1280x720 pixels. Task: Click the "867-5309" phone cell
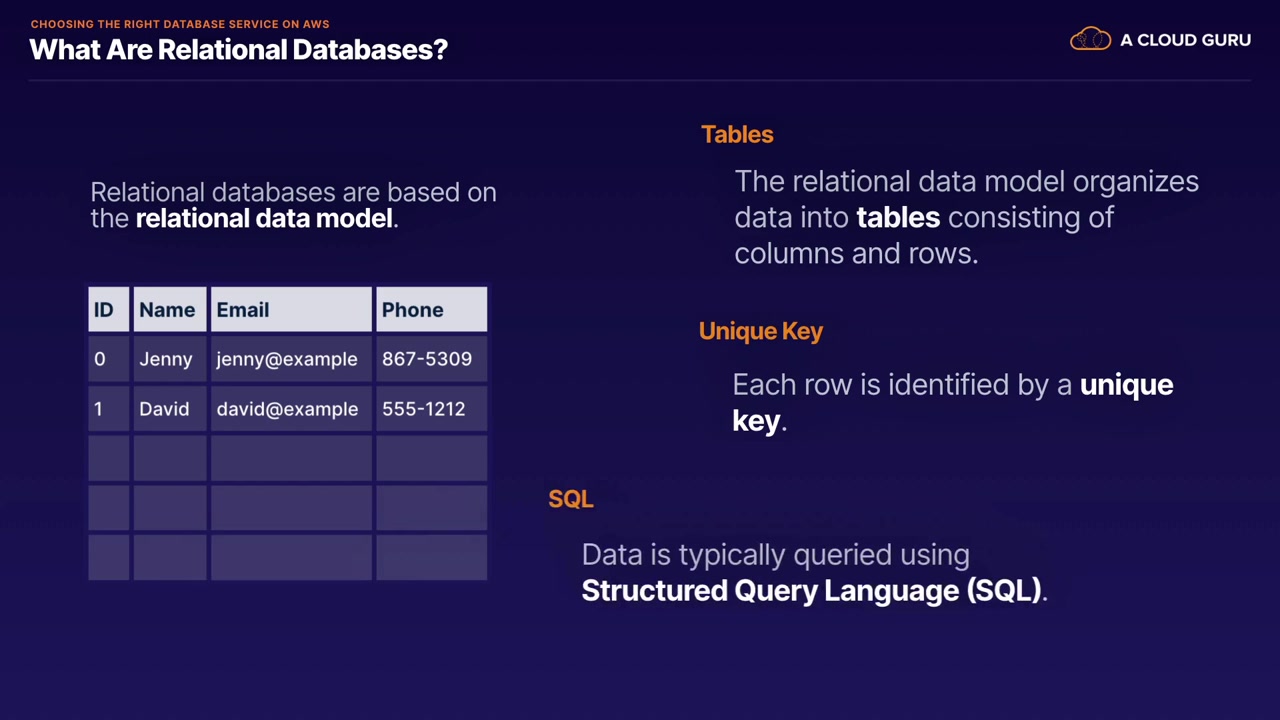point(427,359)
